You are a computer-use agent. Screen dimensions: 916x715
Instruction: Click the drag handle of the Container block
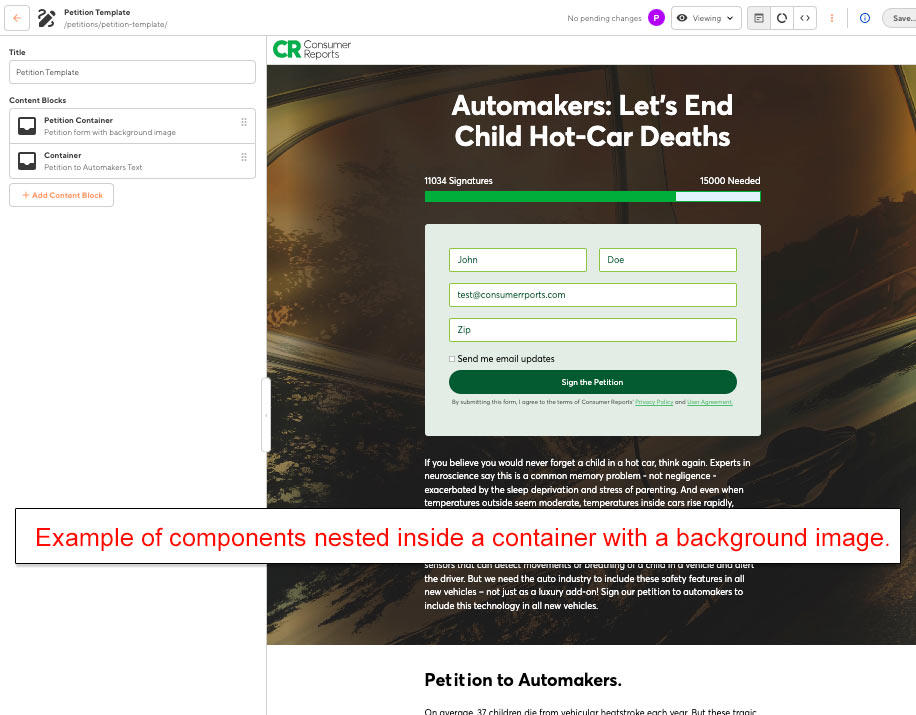pyautogui.click(x=244, y=157)
